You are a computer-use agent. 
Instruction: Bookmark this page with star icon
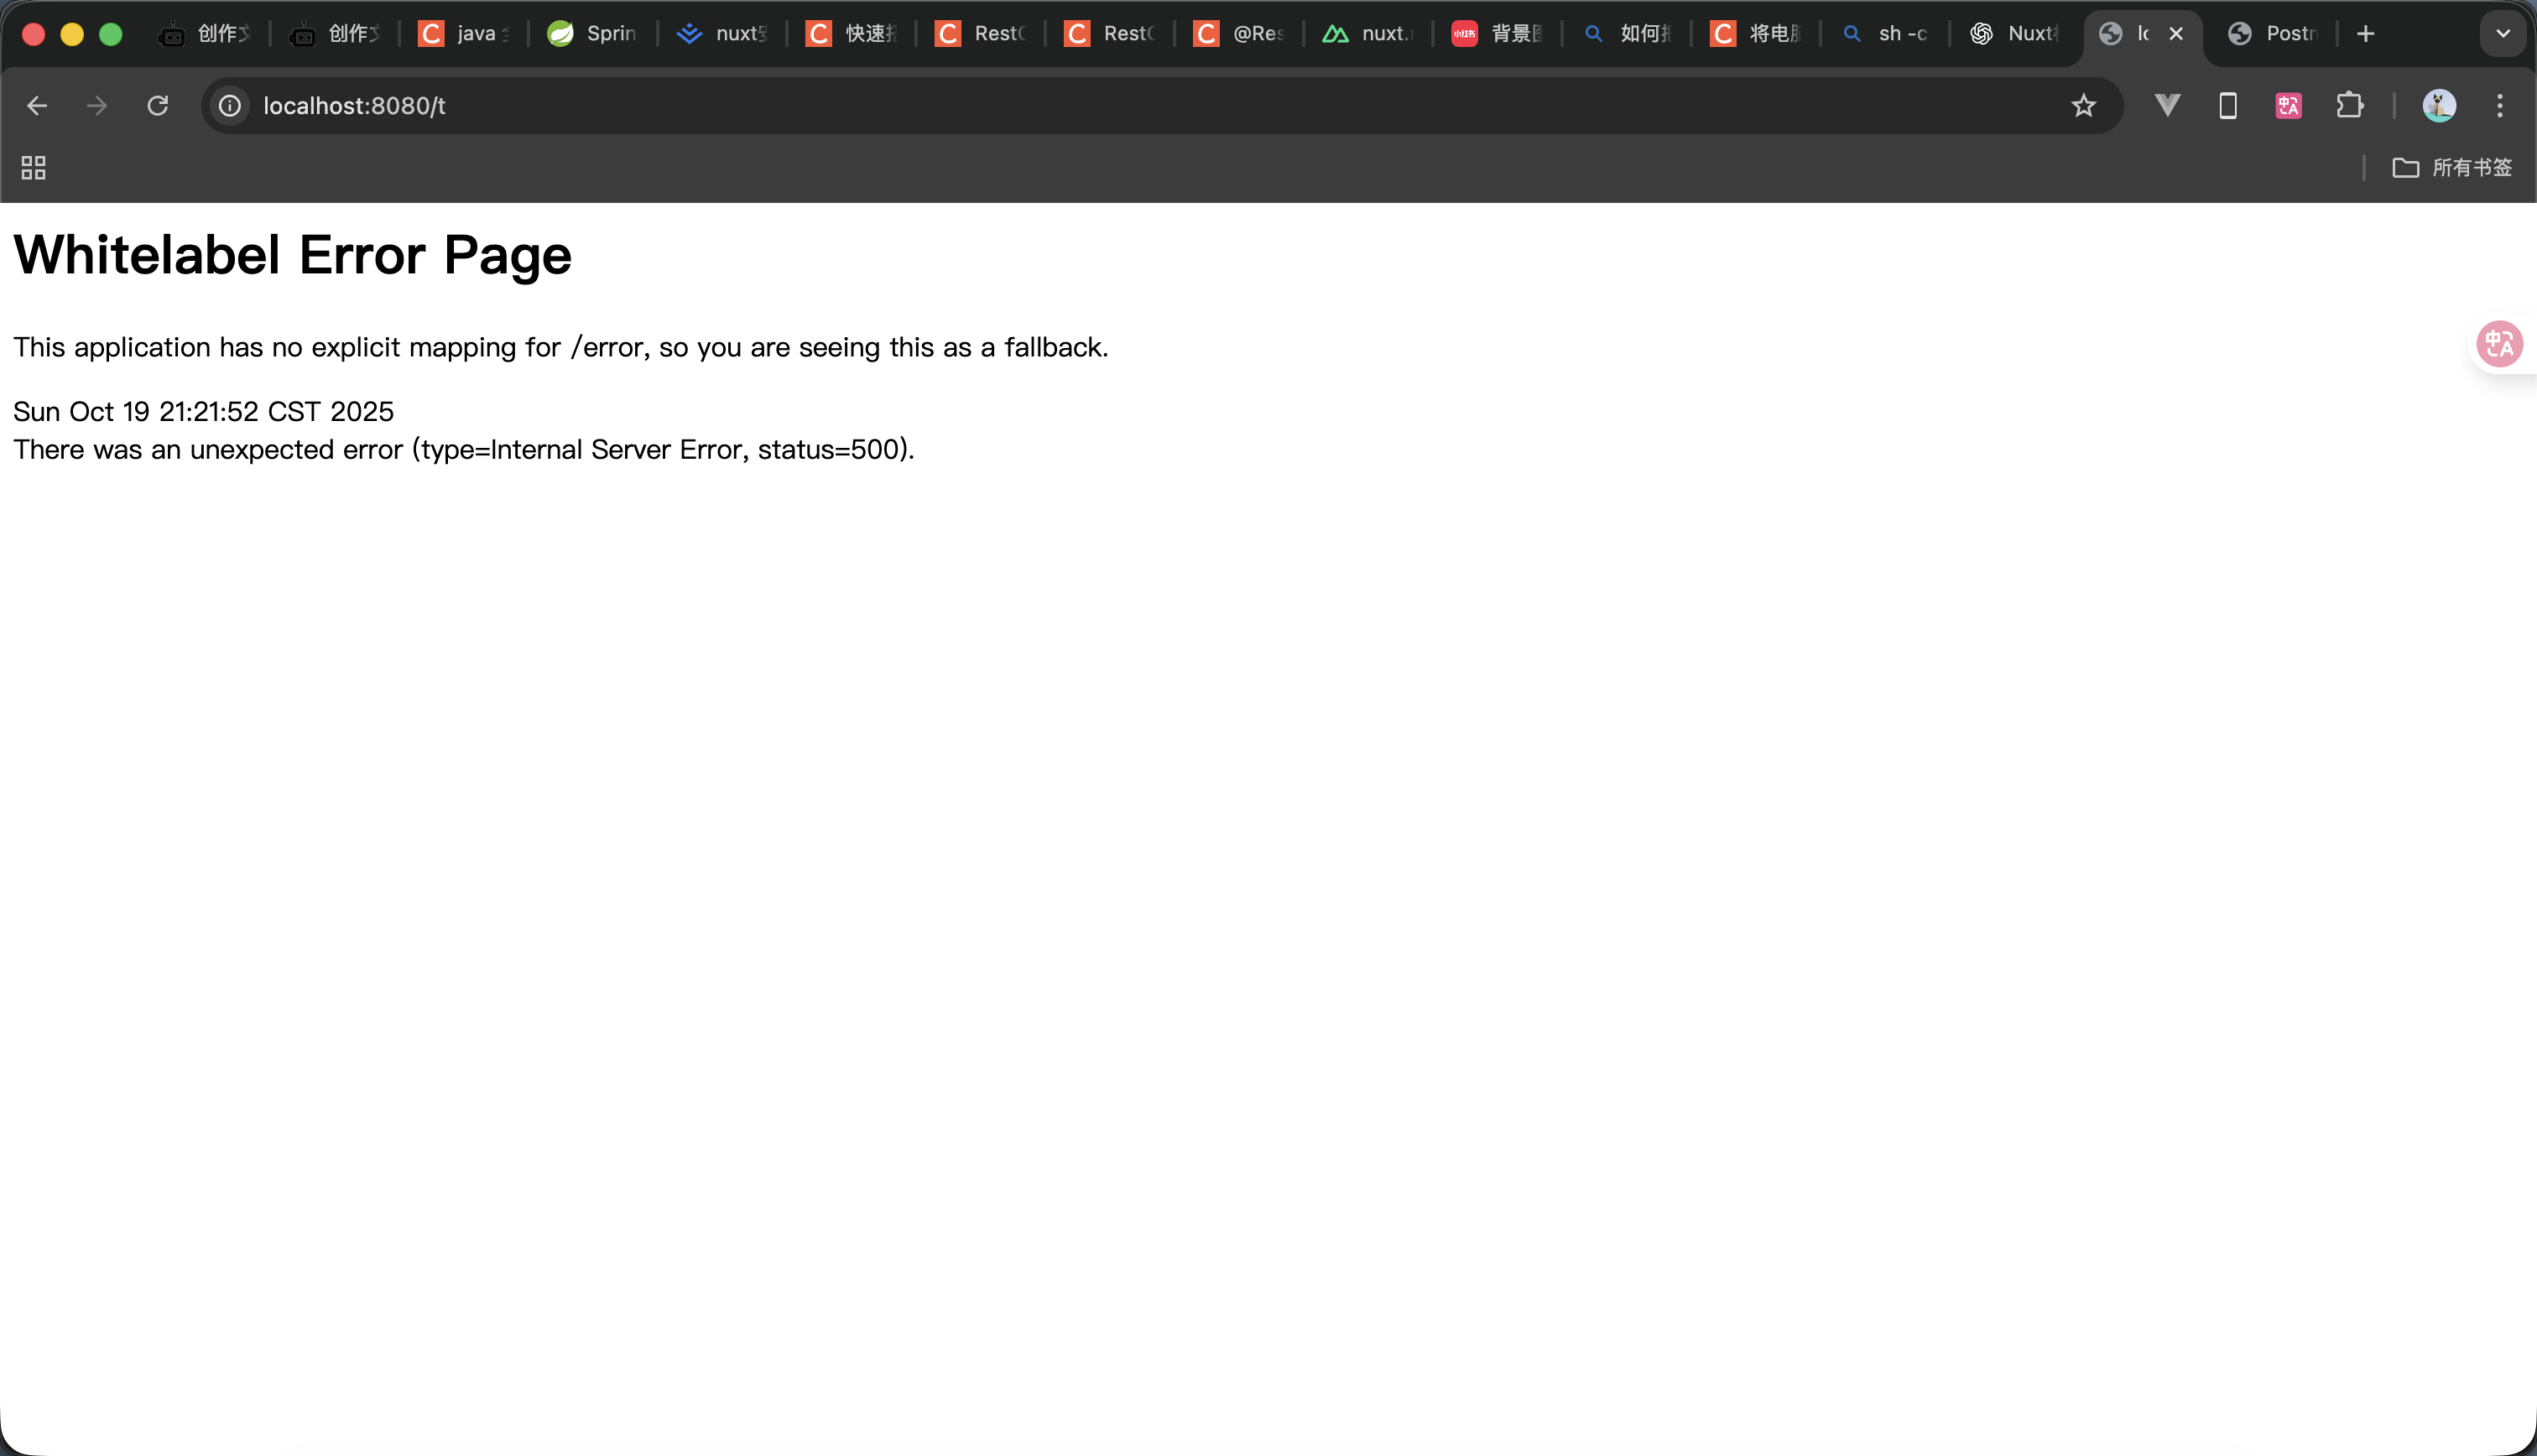[2083, 106]
